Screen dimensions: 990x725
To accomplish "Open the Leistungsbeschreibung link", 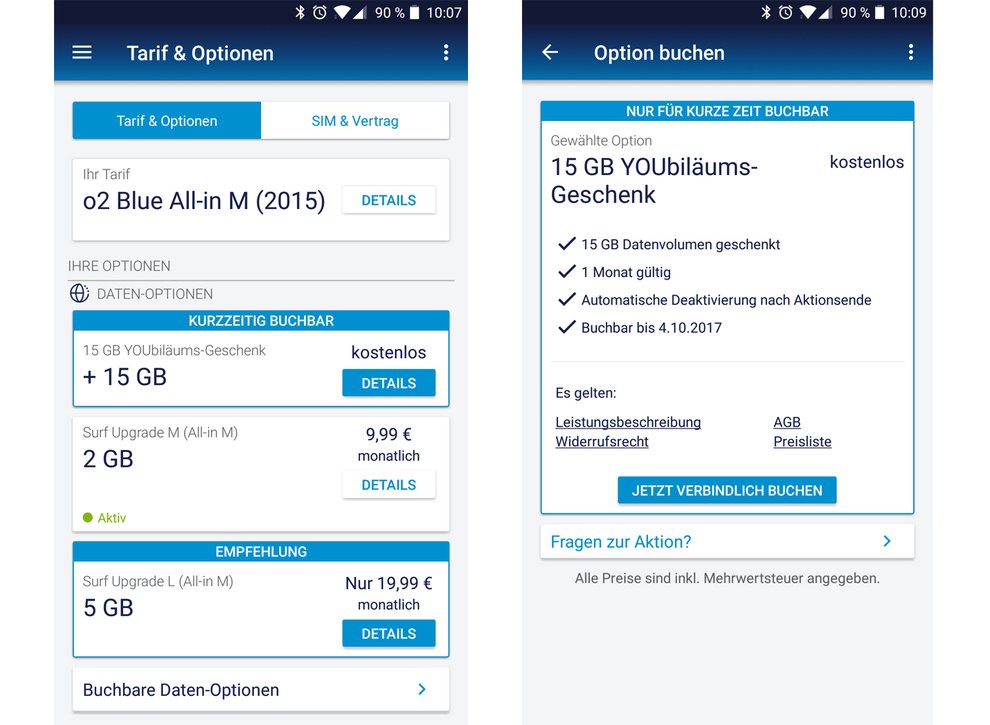I will coord(628,422).
